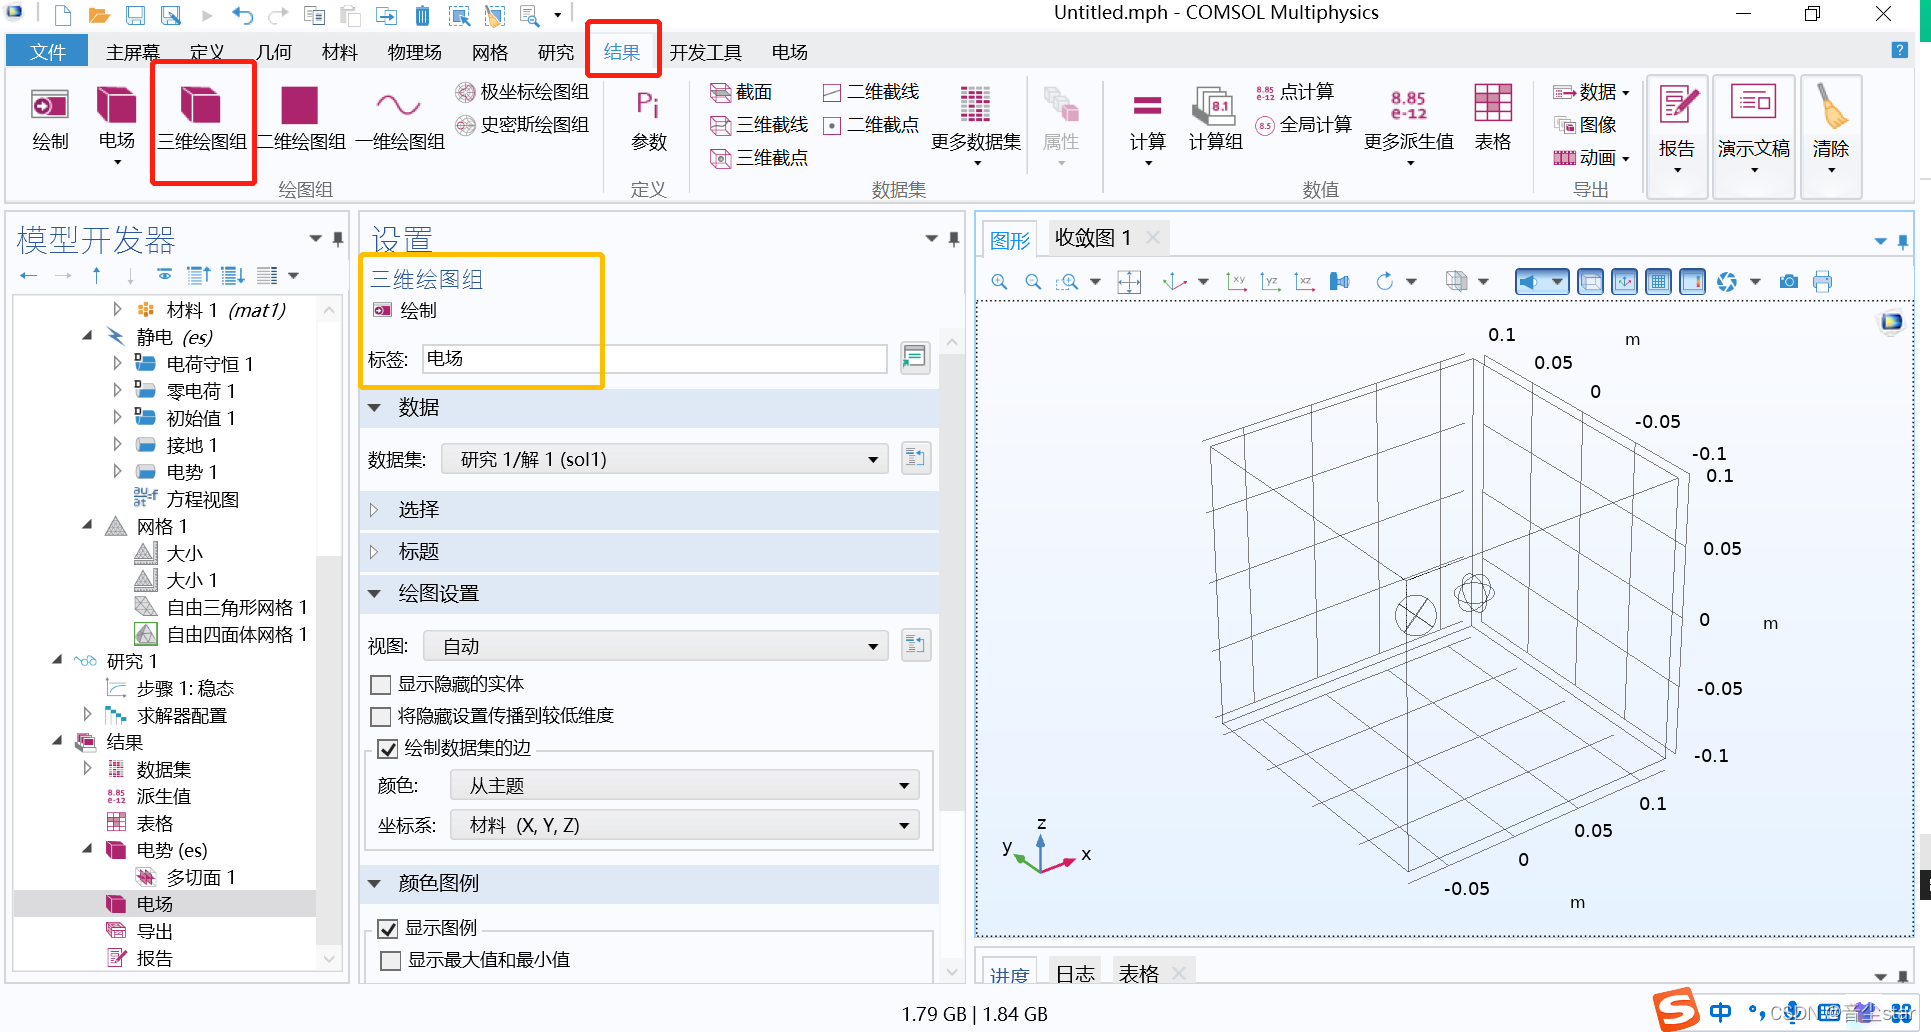Click the 绘制 plot button in ribbon
The width and height of the screenshot is (1931, 1032).
pos(50,120)
